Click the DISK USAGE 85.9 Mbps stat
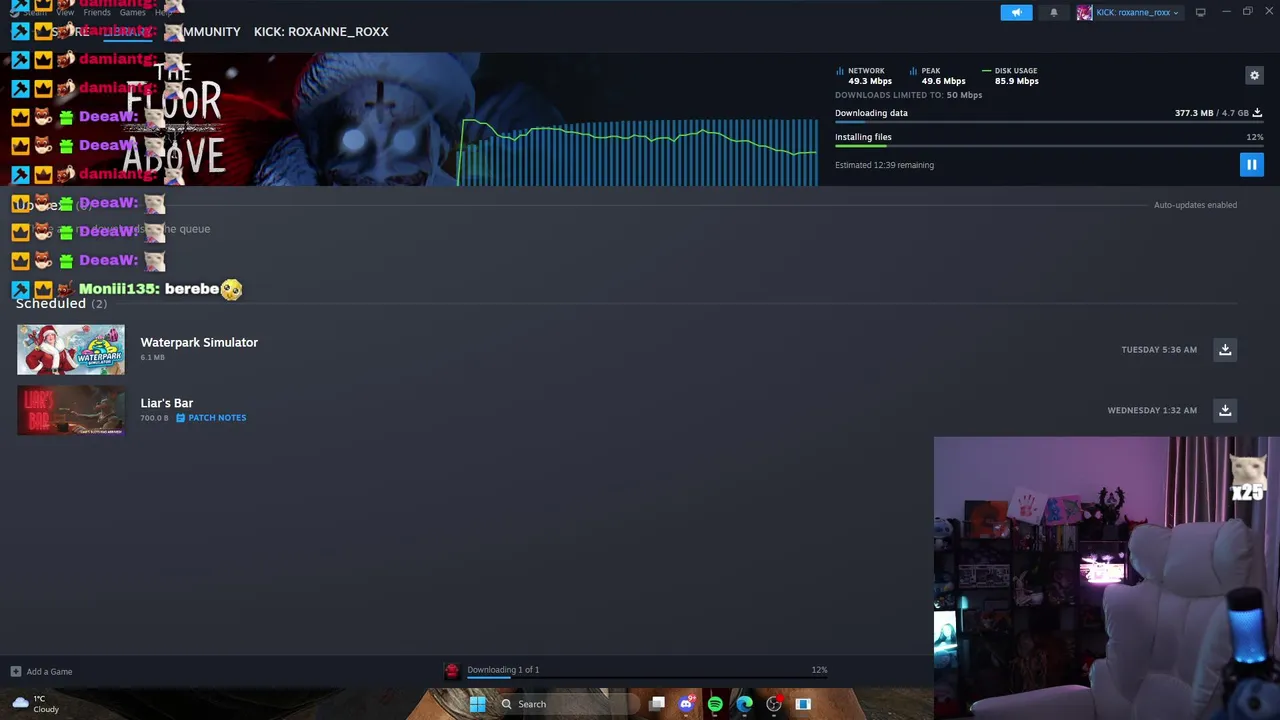The height and width of the screenshot is (720, 1280). click(x=1011, y=76)
